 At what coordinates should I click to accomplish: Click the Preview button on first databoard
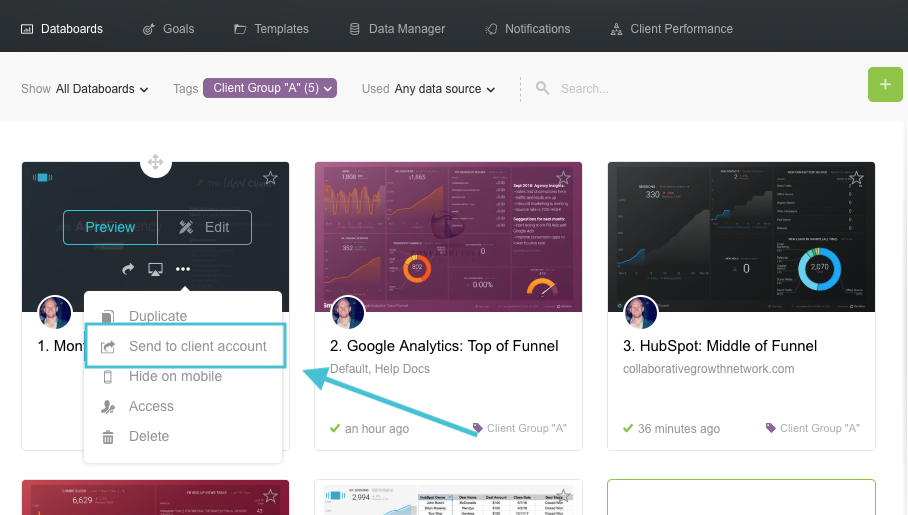pos(110,227)
